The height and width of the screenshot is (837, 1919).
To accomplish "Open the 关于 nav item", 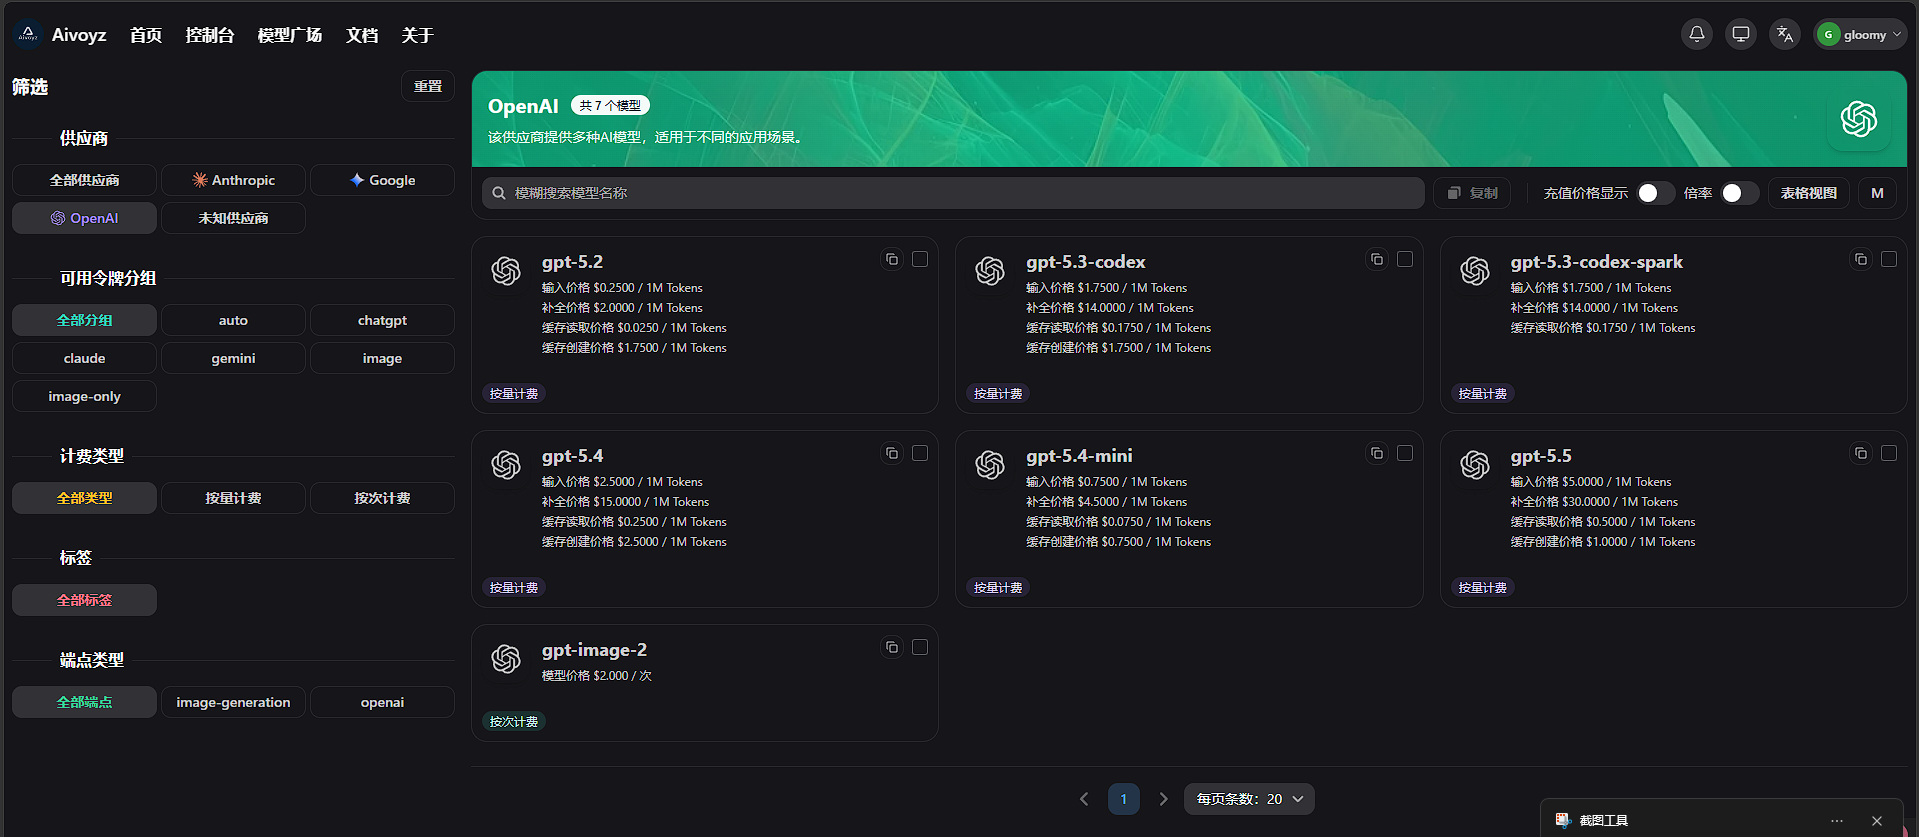I will pos(418,35).
